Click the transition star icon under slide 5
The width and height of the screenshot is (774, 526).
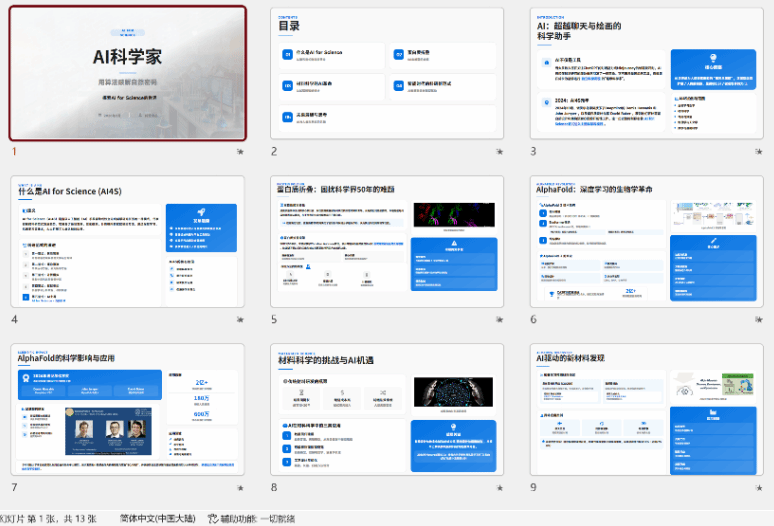499,320
